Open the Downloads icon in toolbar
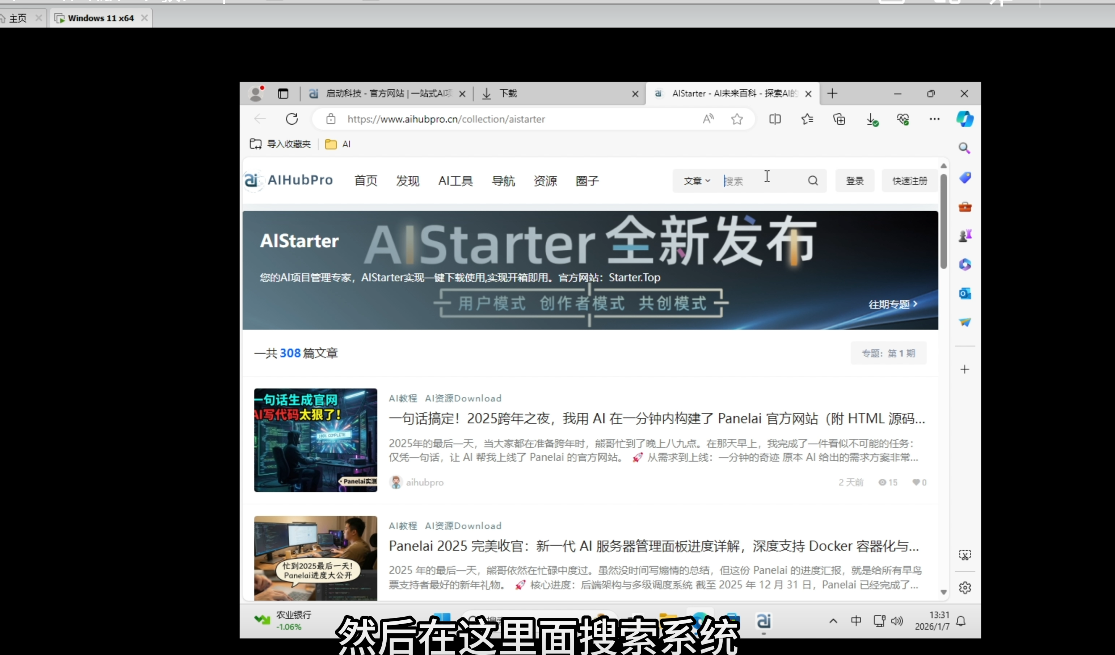 (x=871, y=119)
